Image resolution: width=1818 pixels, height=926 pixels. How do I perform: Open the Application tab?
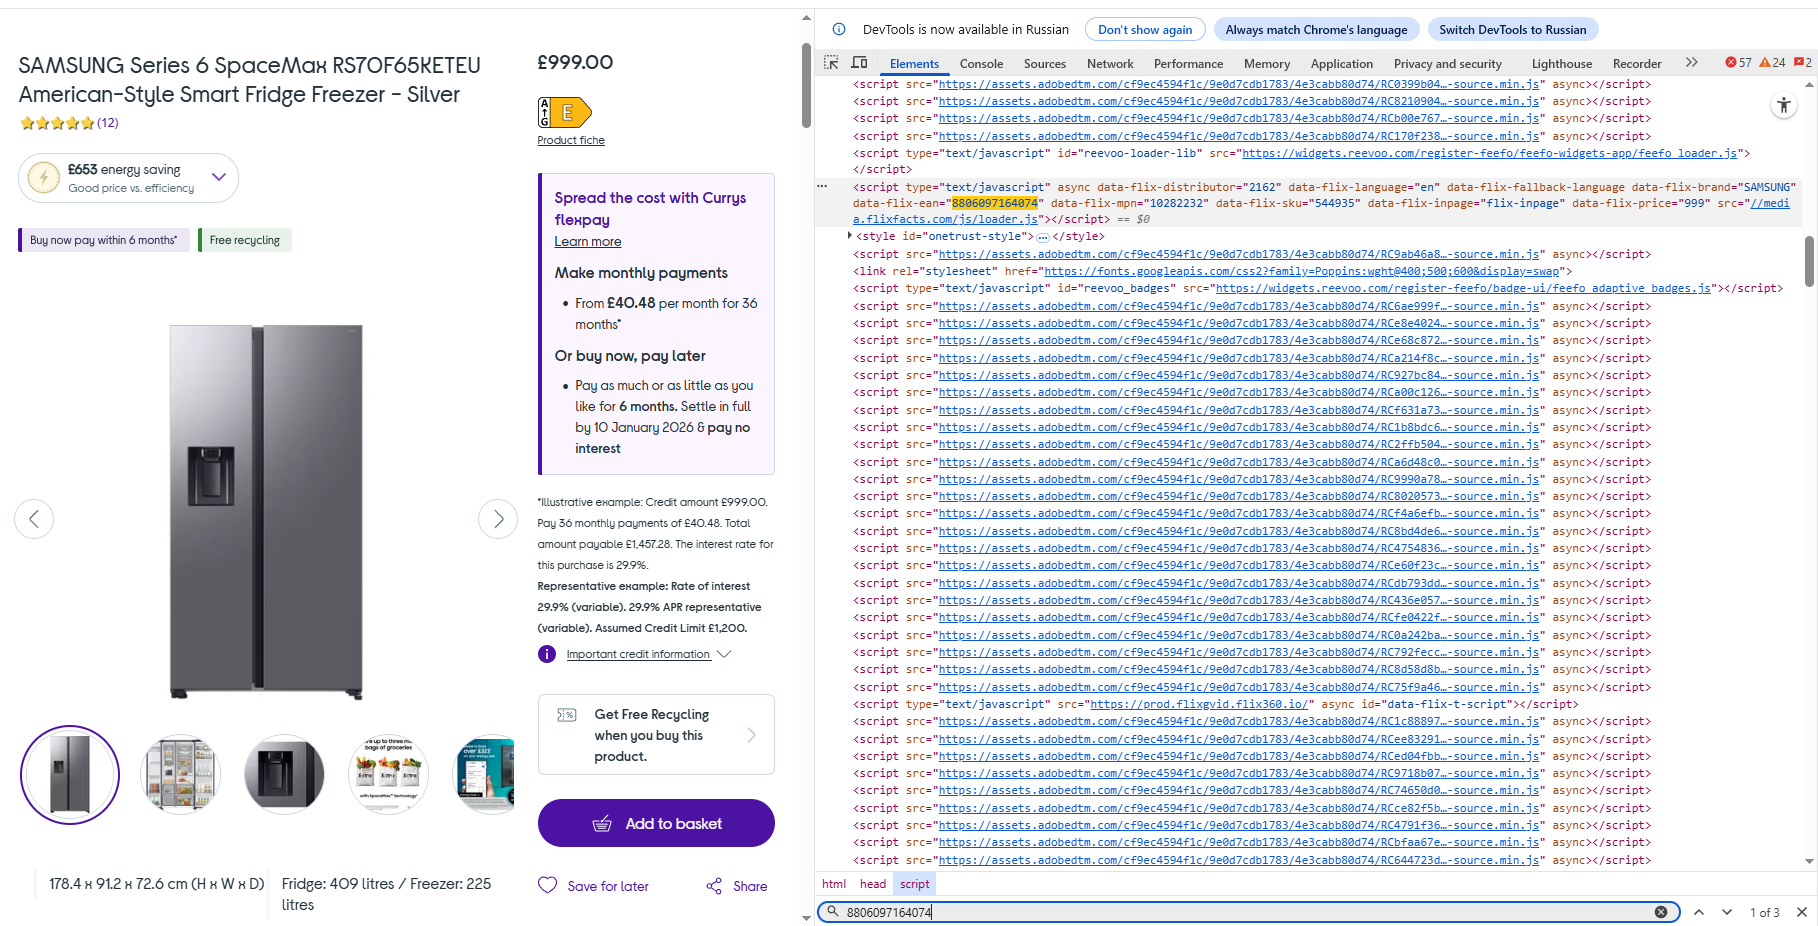pos(1342,63)
